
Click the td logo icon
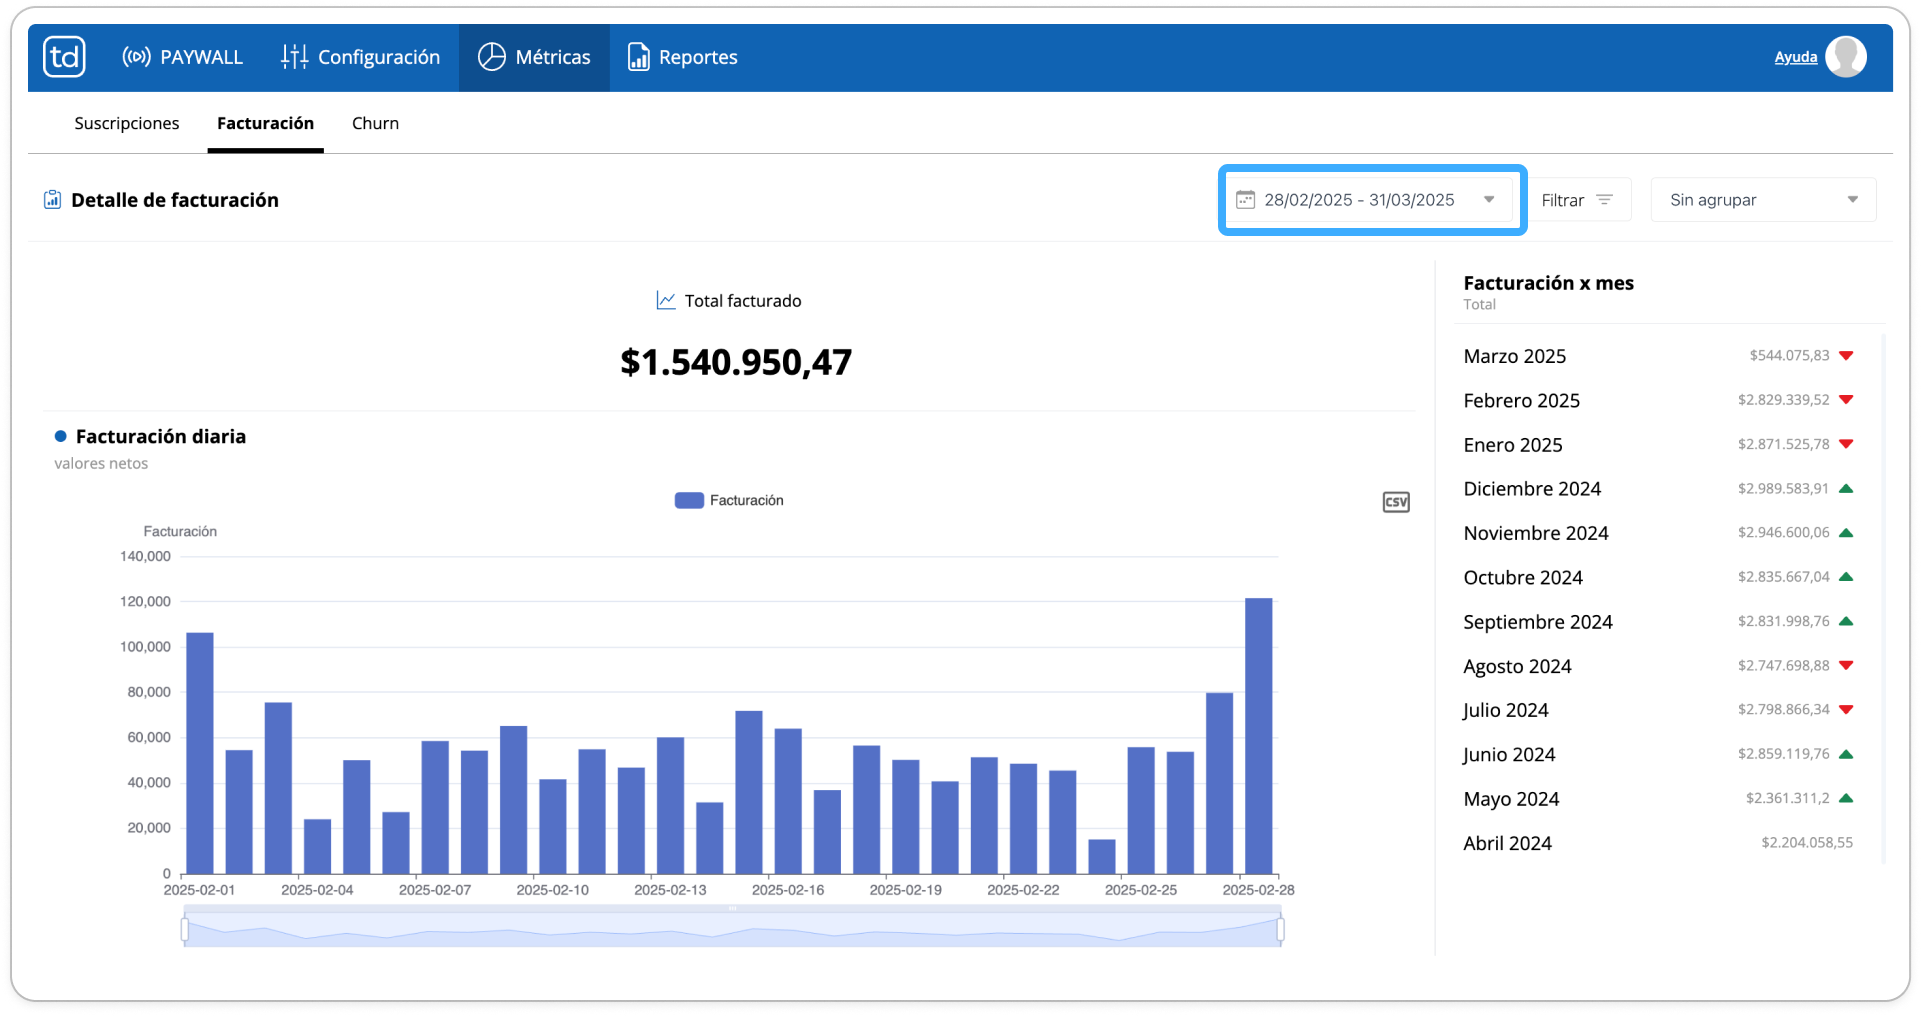(65, 57)
